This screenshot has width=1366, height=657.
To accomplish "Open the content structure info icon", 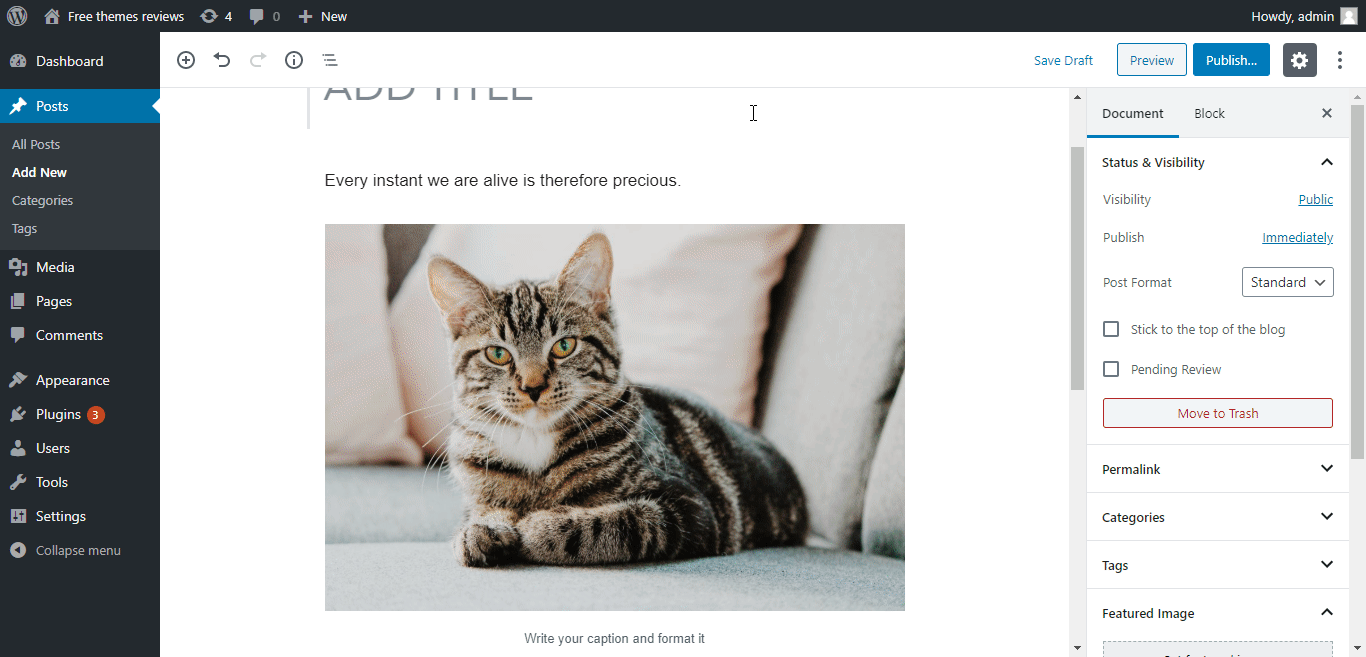I will 294,60.
